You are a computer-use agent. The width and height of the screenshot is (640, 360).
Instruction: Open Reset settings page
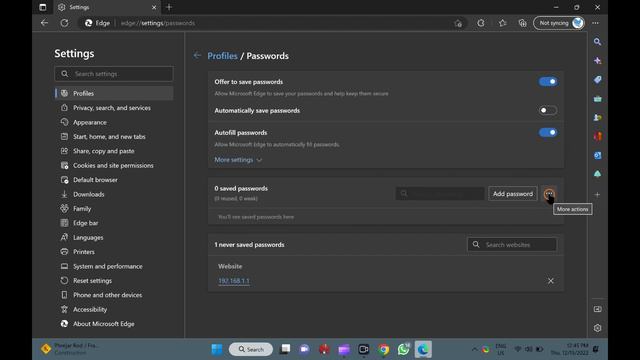pyautogui.click(x=92, y=281)
